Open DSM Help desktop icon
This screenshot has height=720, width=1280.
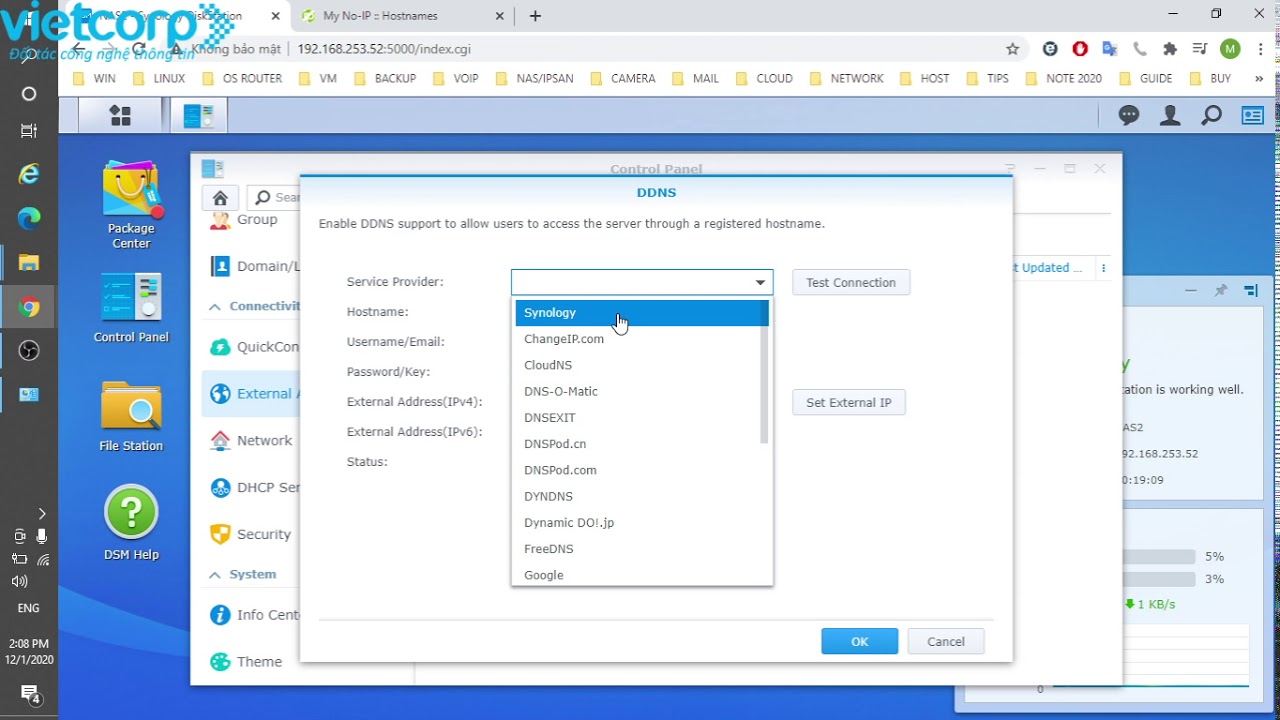pos(131,523)
